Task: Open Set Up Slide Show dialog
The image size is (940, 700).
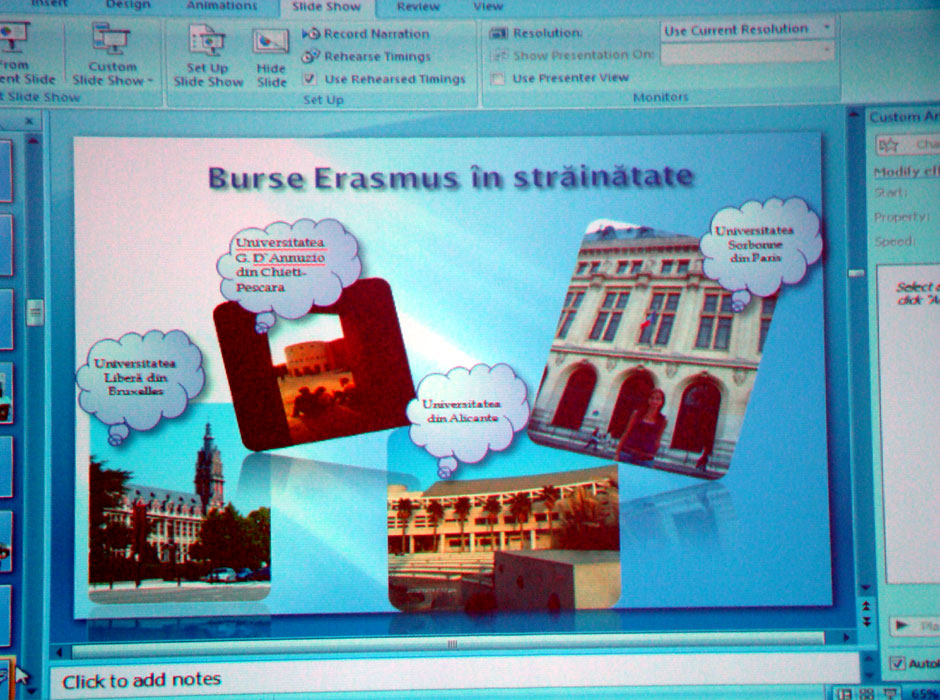Action: click(208, 55)
